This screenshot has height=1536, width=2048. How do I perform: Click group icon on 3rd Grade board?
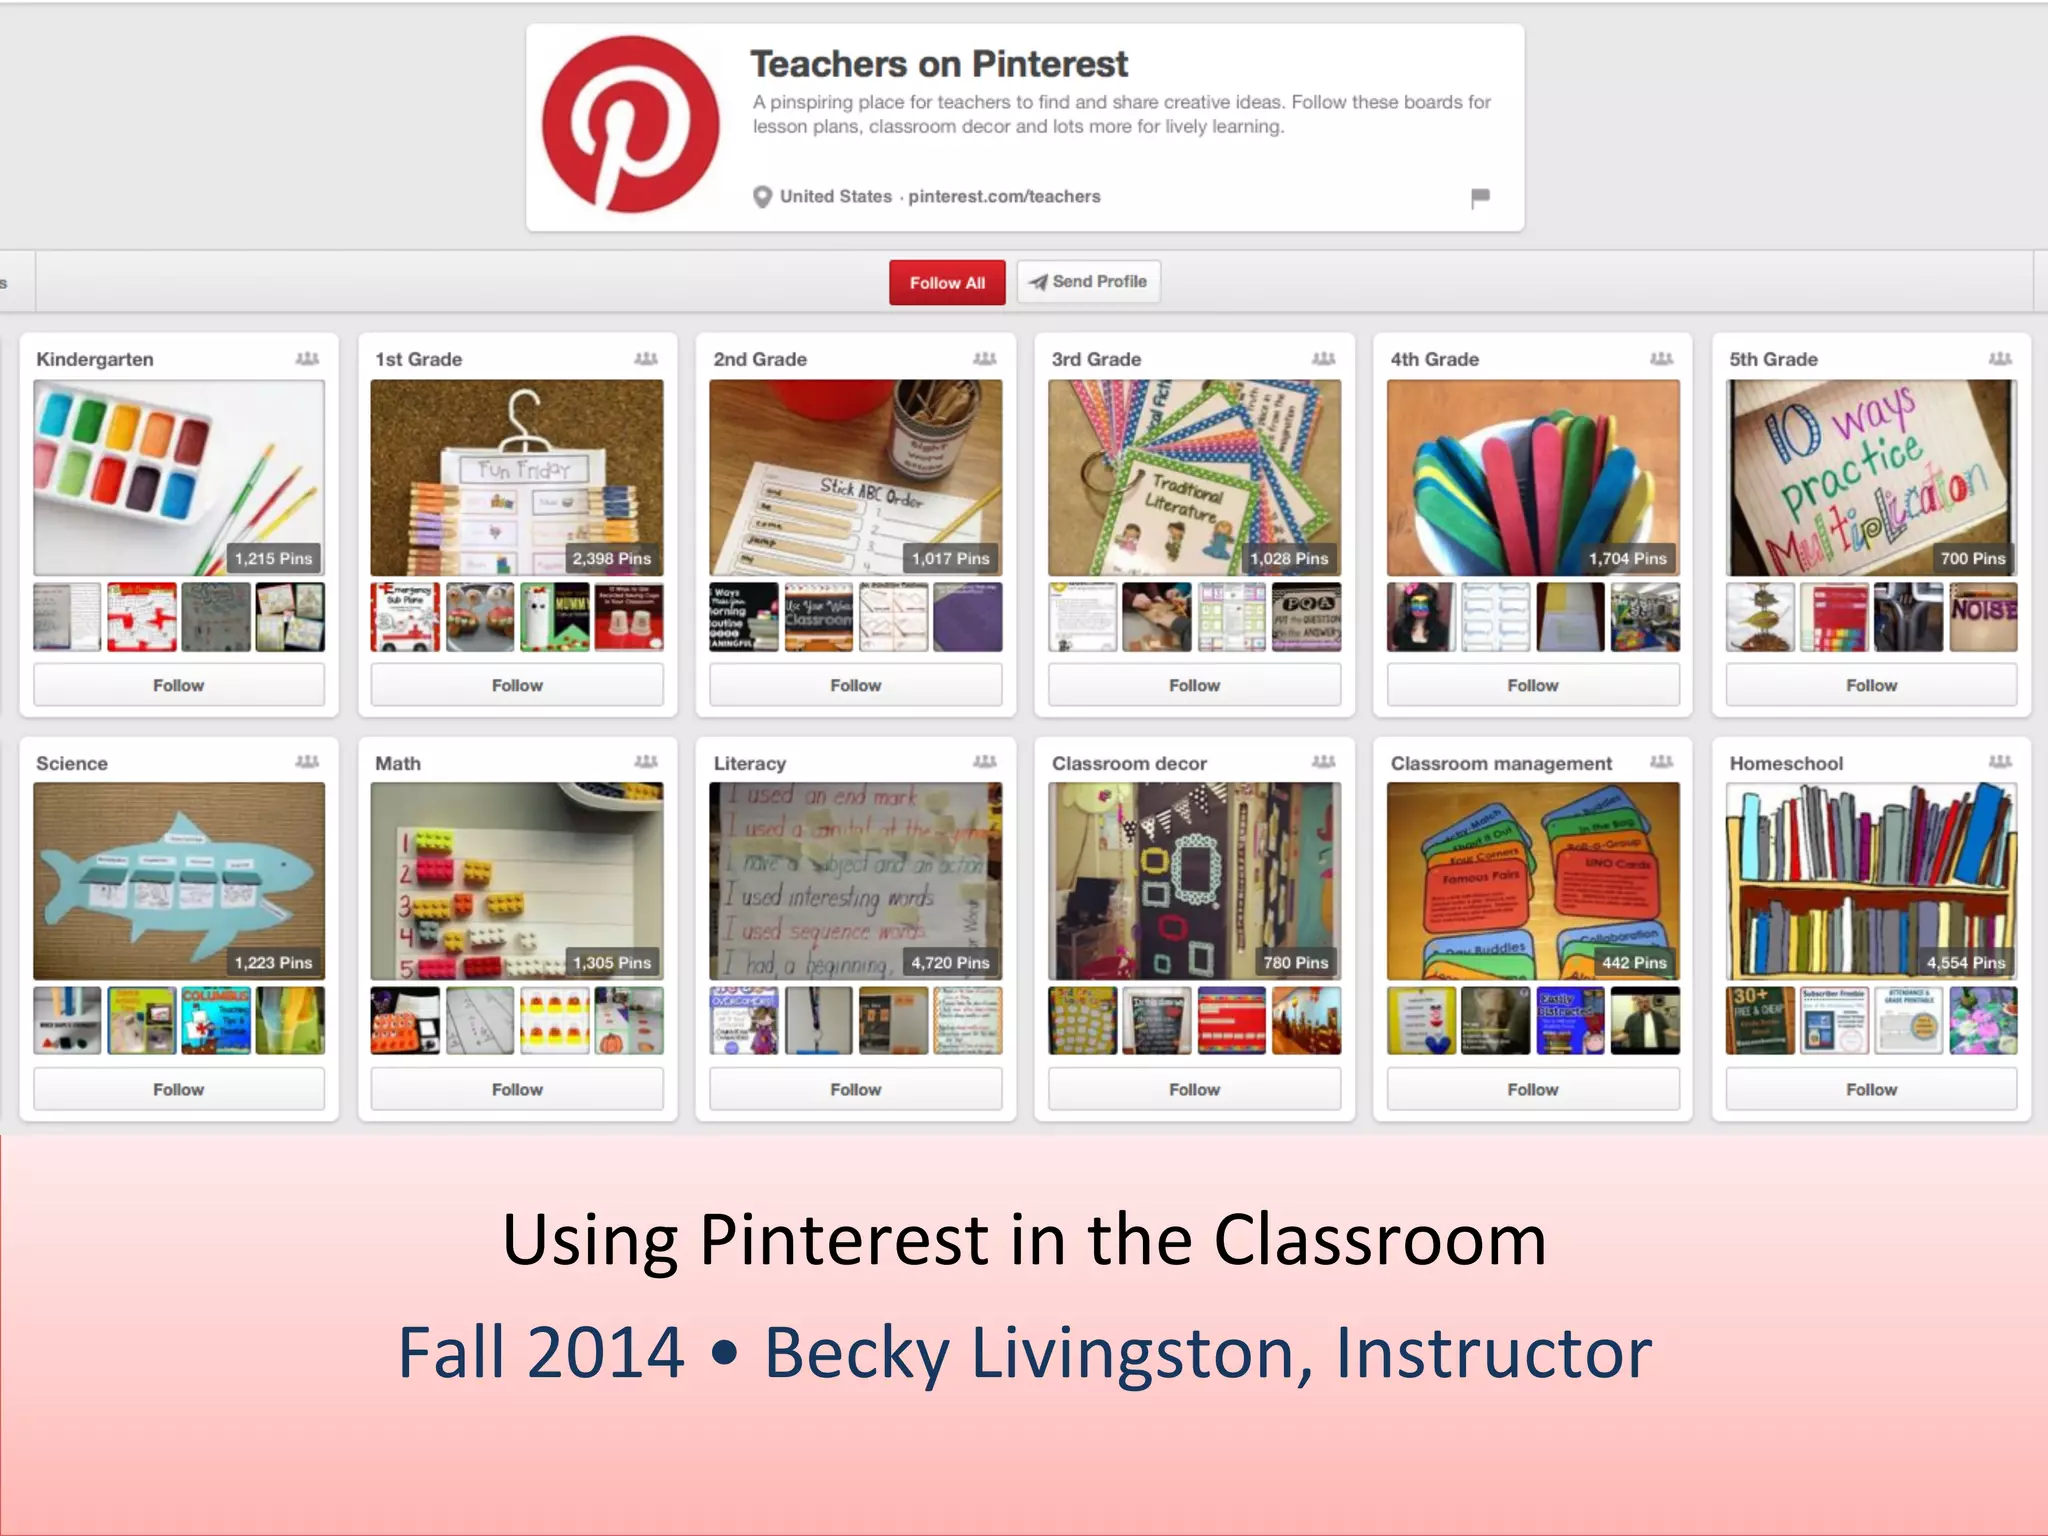coord(1323,359)
